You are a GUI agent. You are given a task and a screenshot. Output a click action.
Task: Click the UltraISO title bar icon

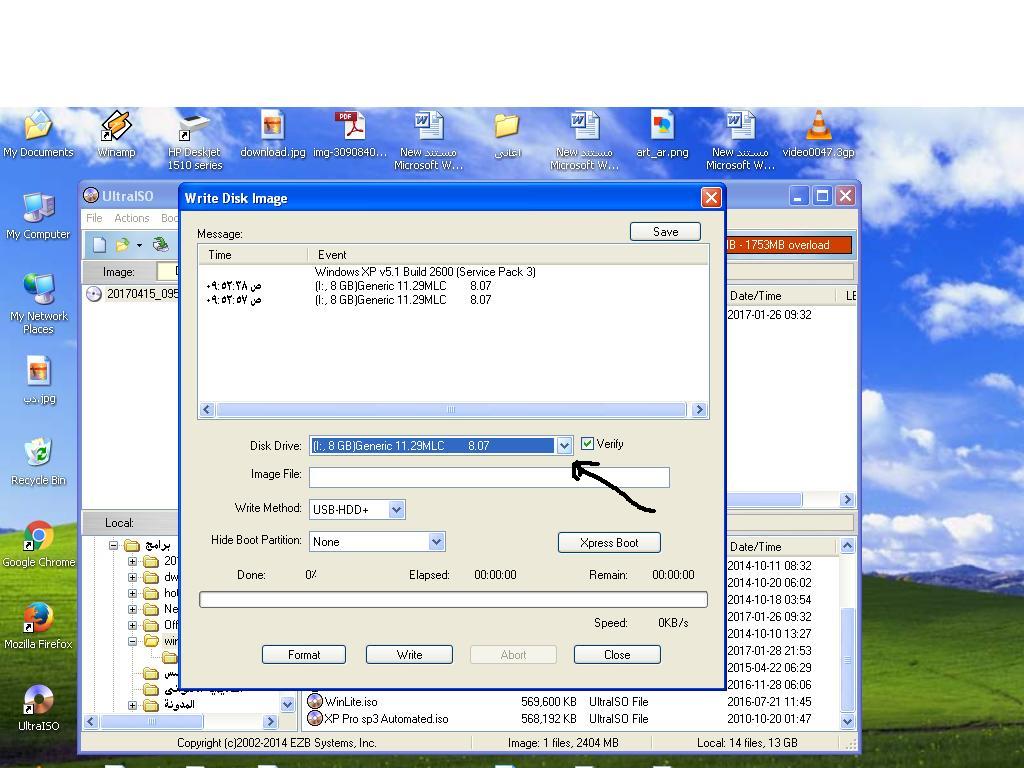91,195
